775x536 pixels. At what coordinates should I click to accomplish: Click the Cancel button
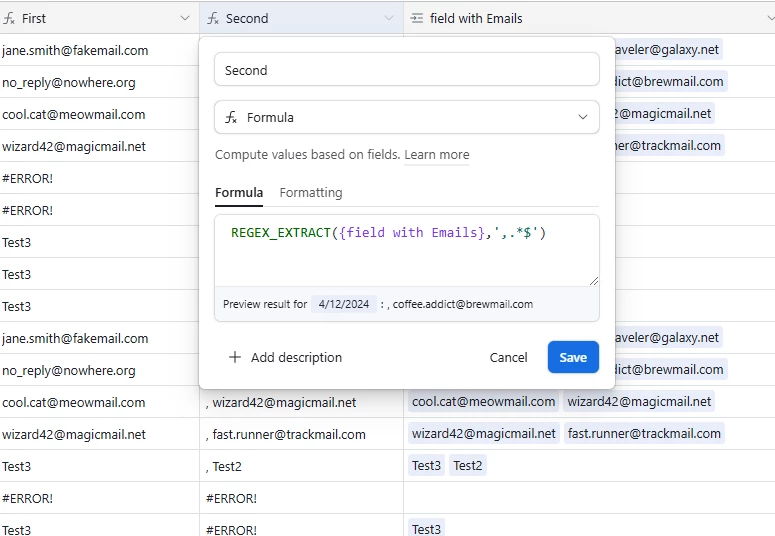tap(508, 357)
